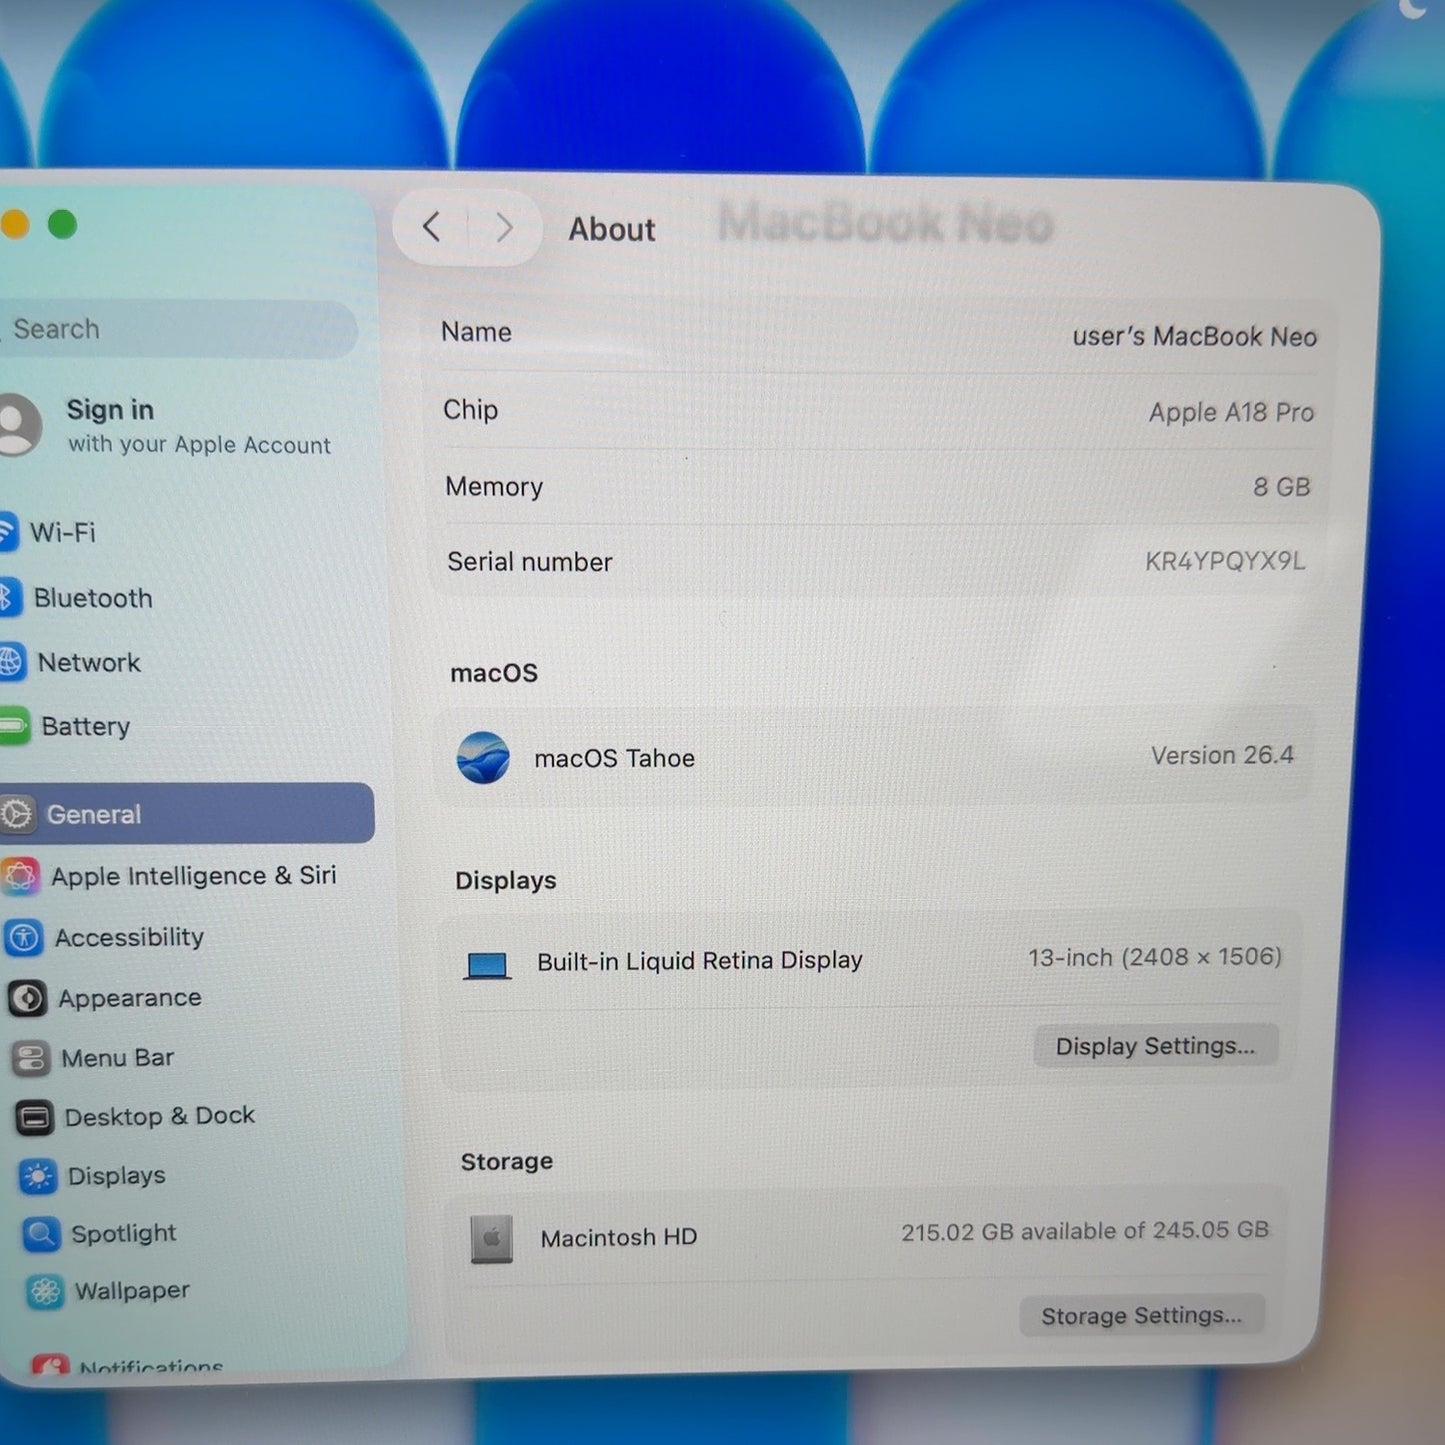Click the Appearance icon
1445x1445 pixels.
(x=27, y=998)
